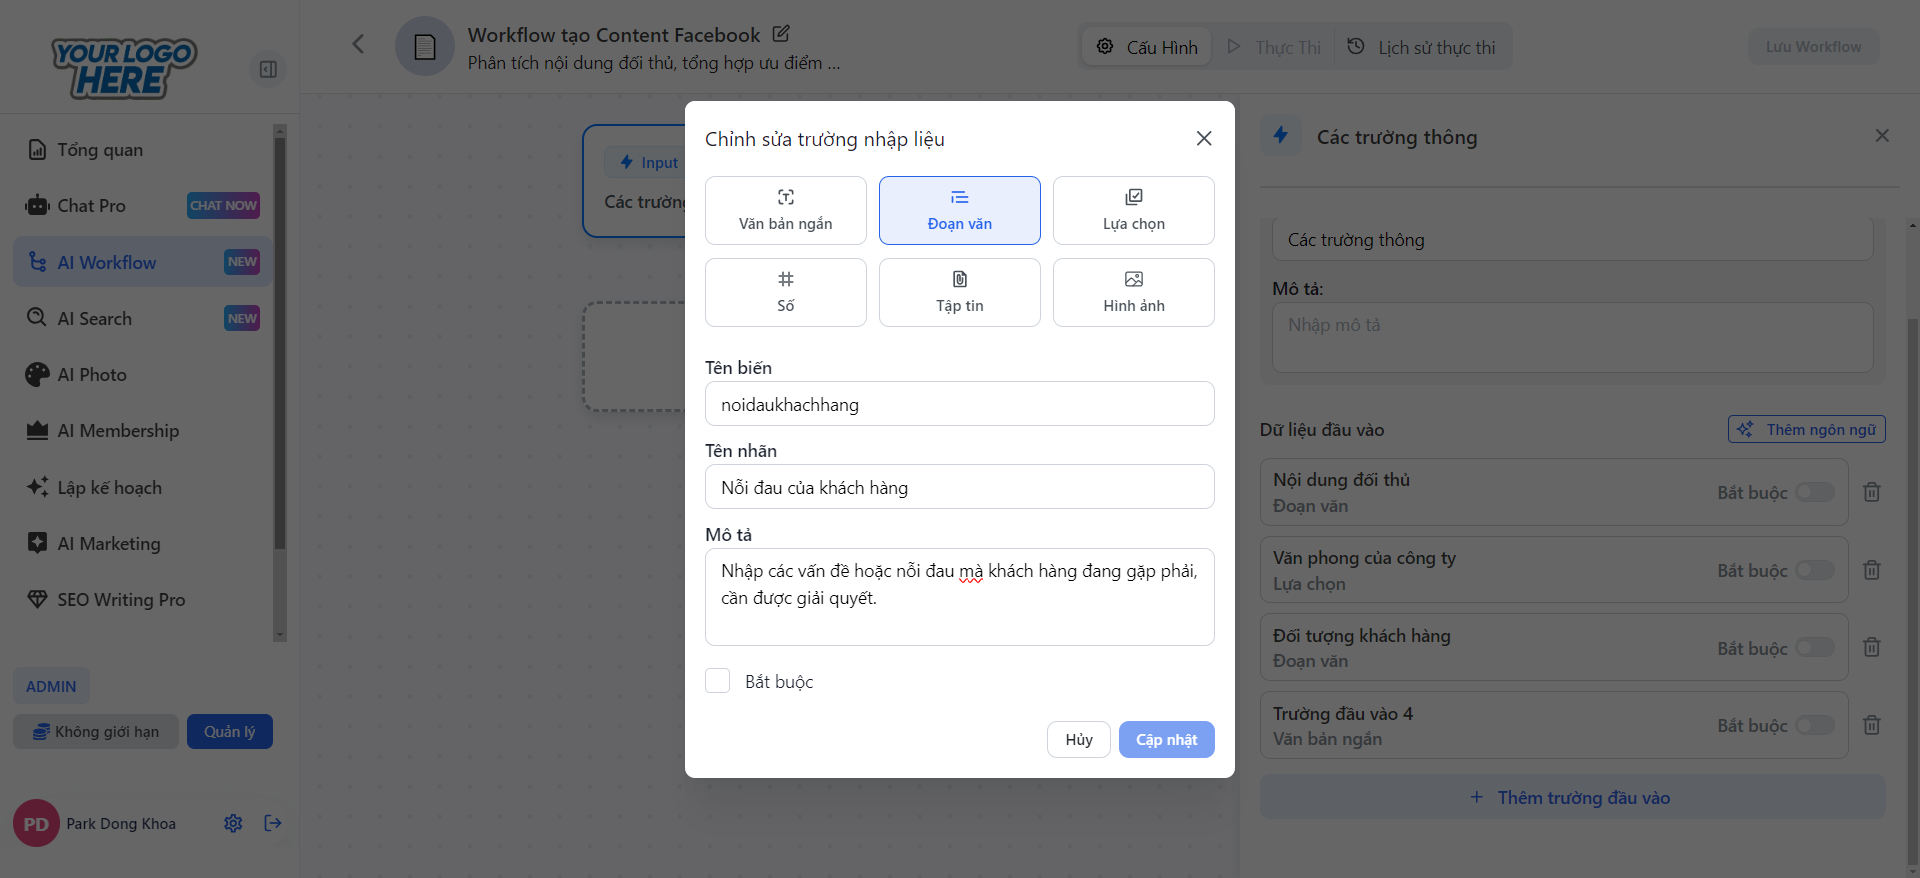This screenshot has height=878, width=1920.
Task: Click the edit workflow title pencil icon
Action: point(781,34)
